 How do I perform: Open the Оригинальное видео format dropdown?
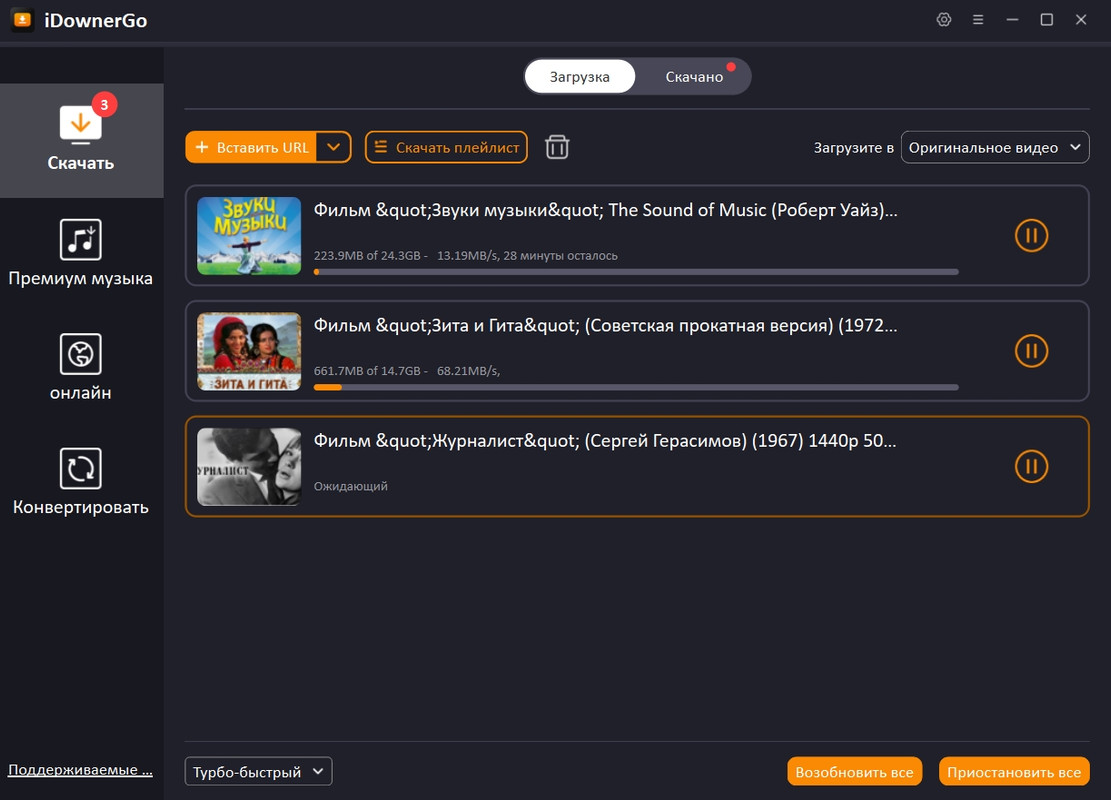(995, 147)
